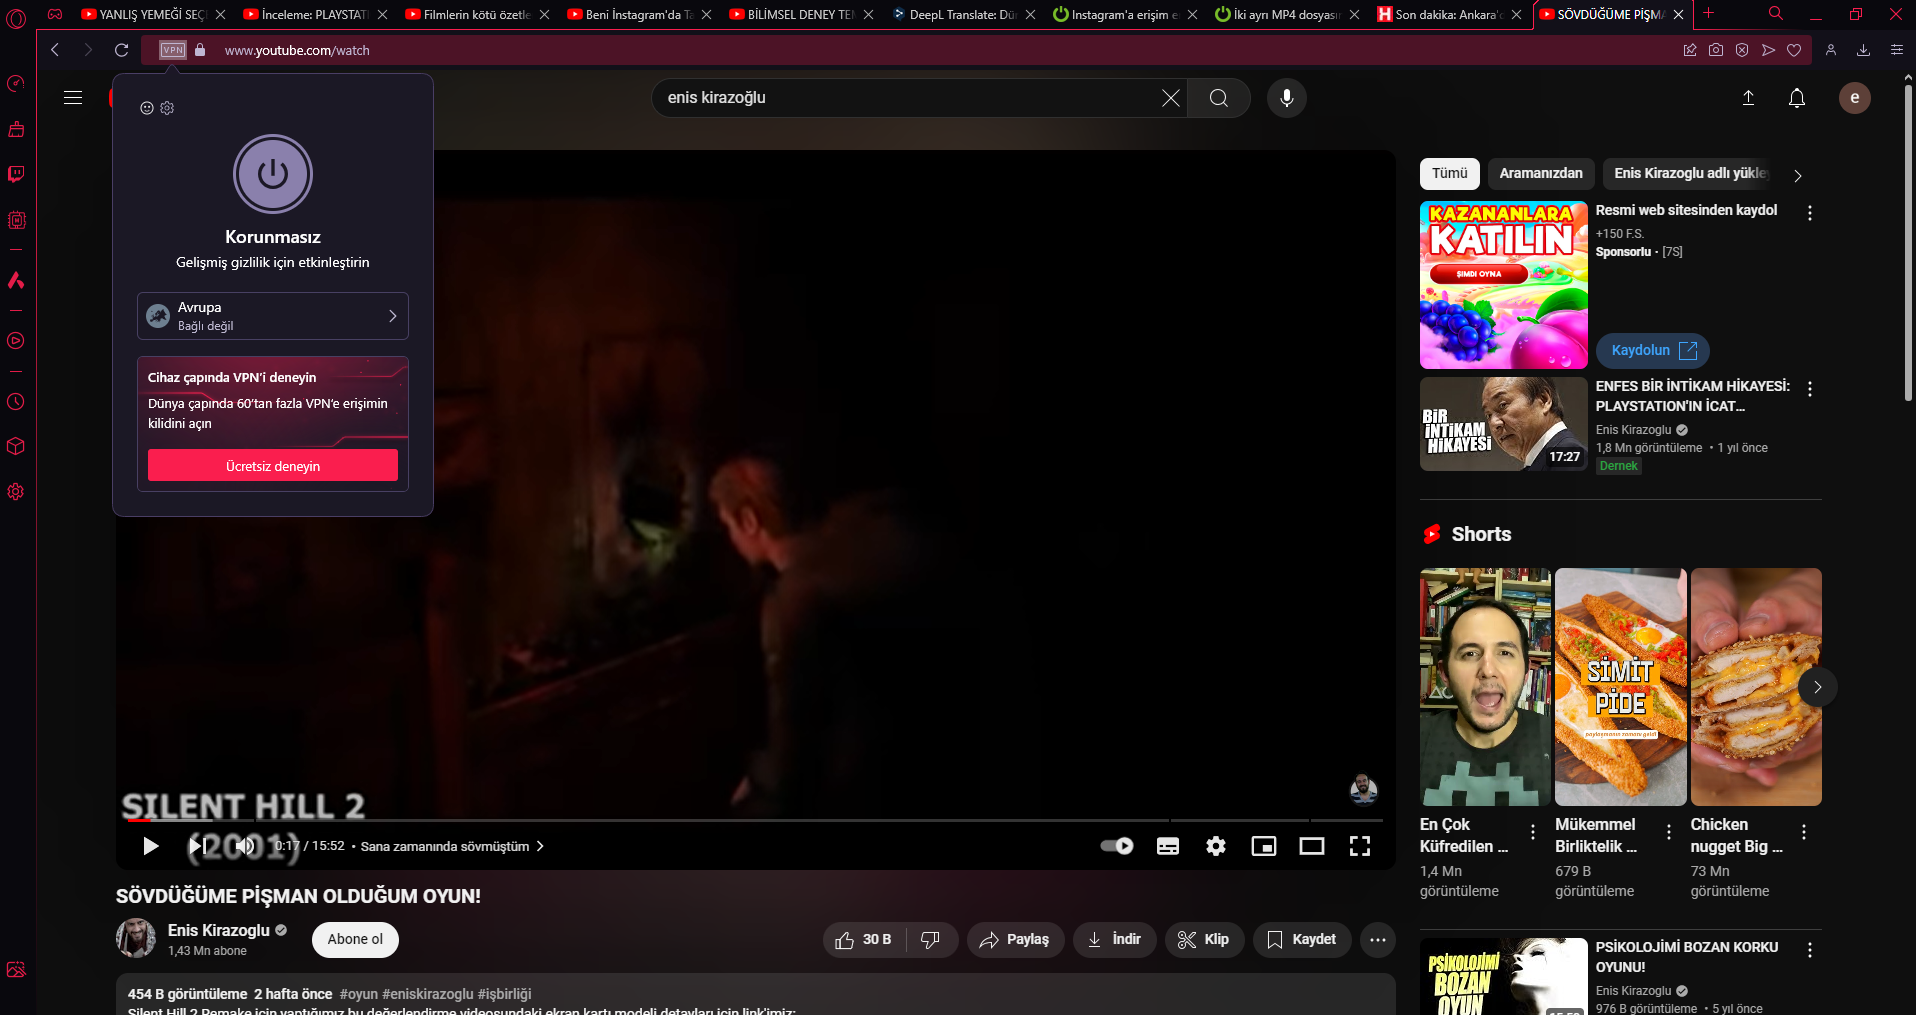
Task: Switch to the DeepL Translate tab
Action: pos(964,14)
